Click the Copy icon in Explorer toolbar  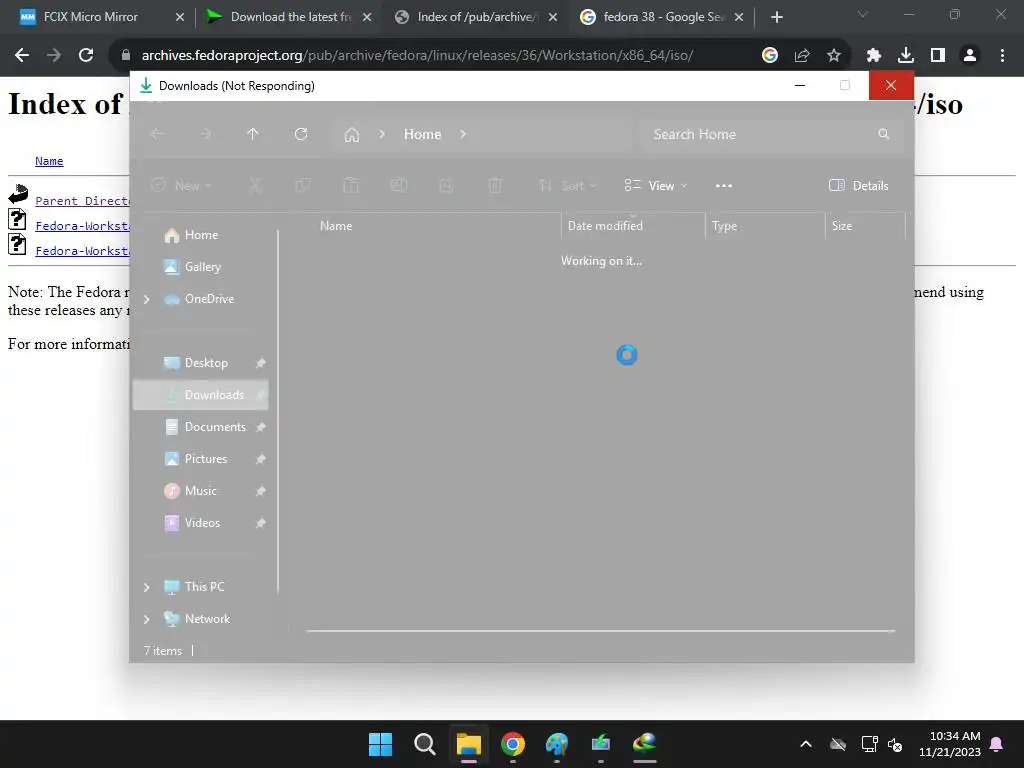(x=303, y=185)
